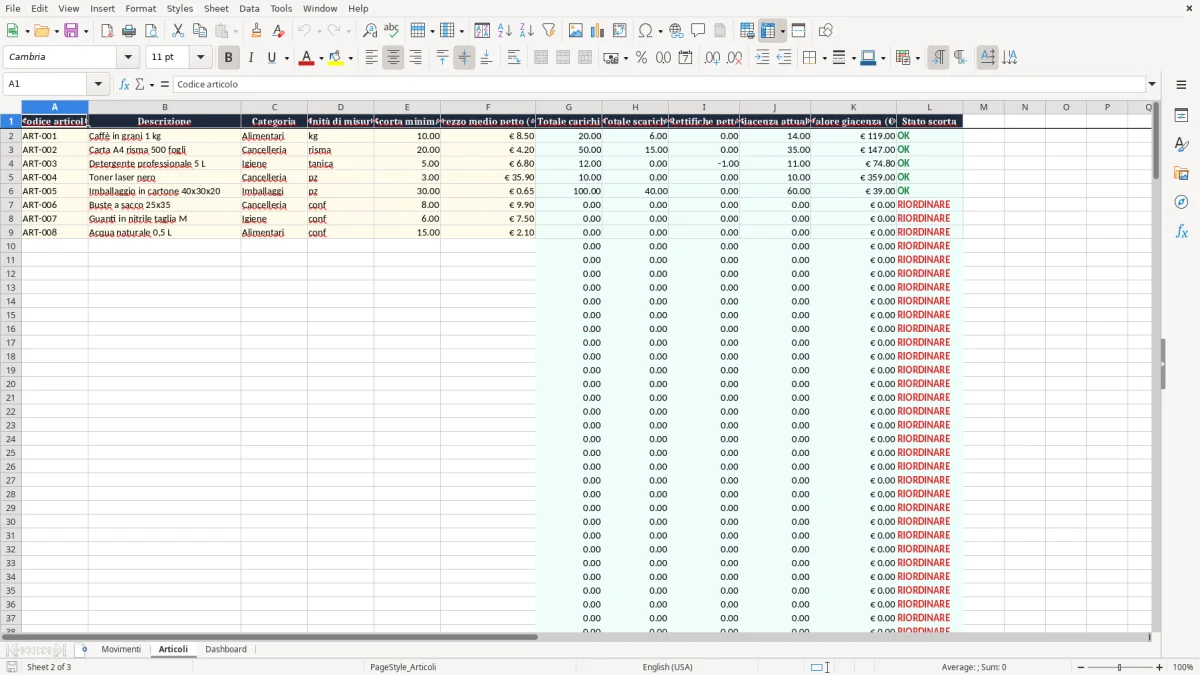Toggle Bold formatting

pyautogui.click(x=229, y=58)
